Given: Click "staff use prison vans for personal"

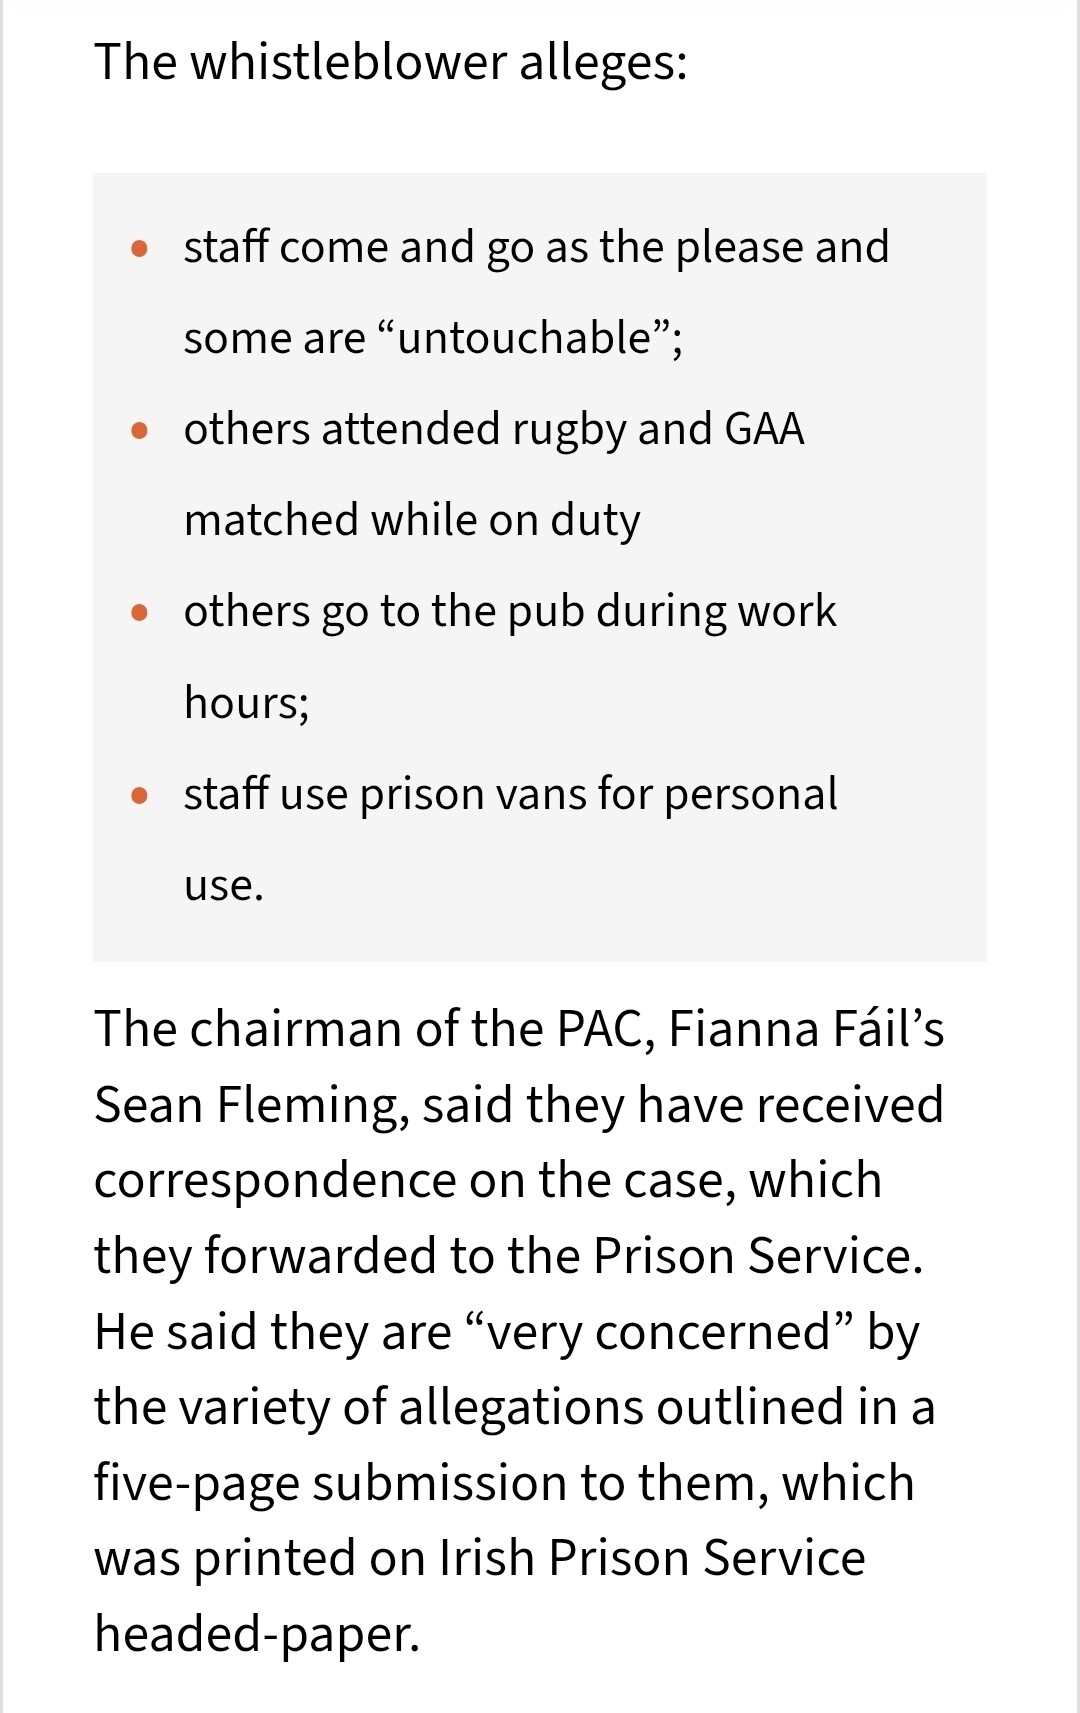Looking at the screenshot, I should point(510,794).
